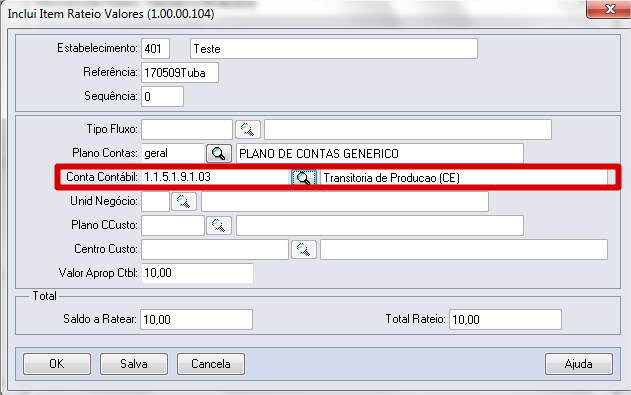Click the Total group label

pyautogui.click(x=44, y=296)
